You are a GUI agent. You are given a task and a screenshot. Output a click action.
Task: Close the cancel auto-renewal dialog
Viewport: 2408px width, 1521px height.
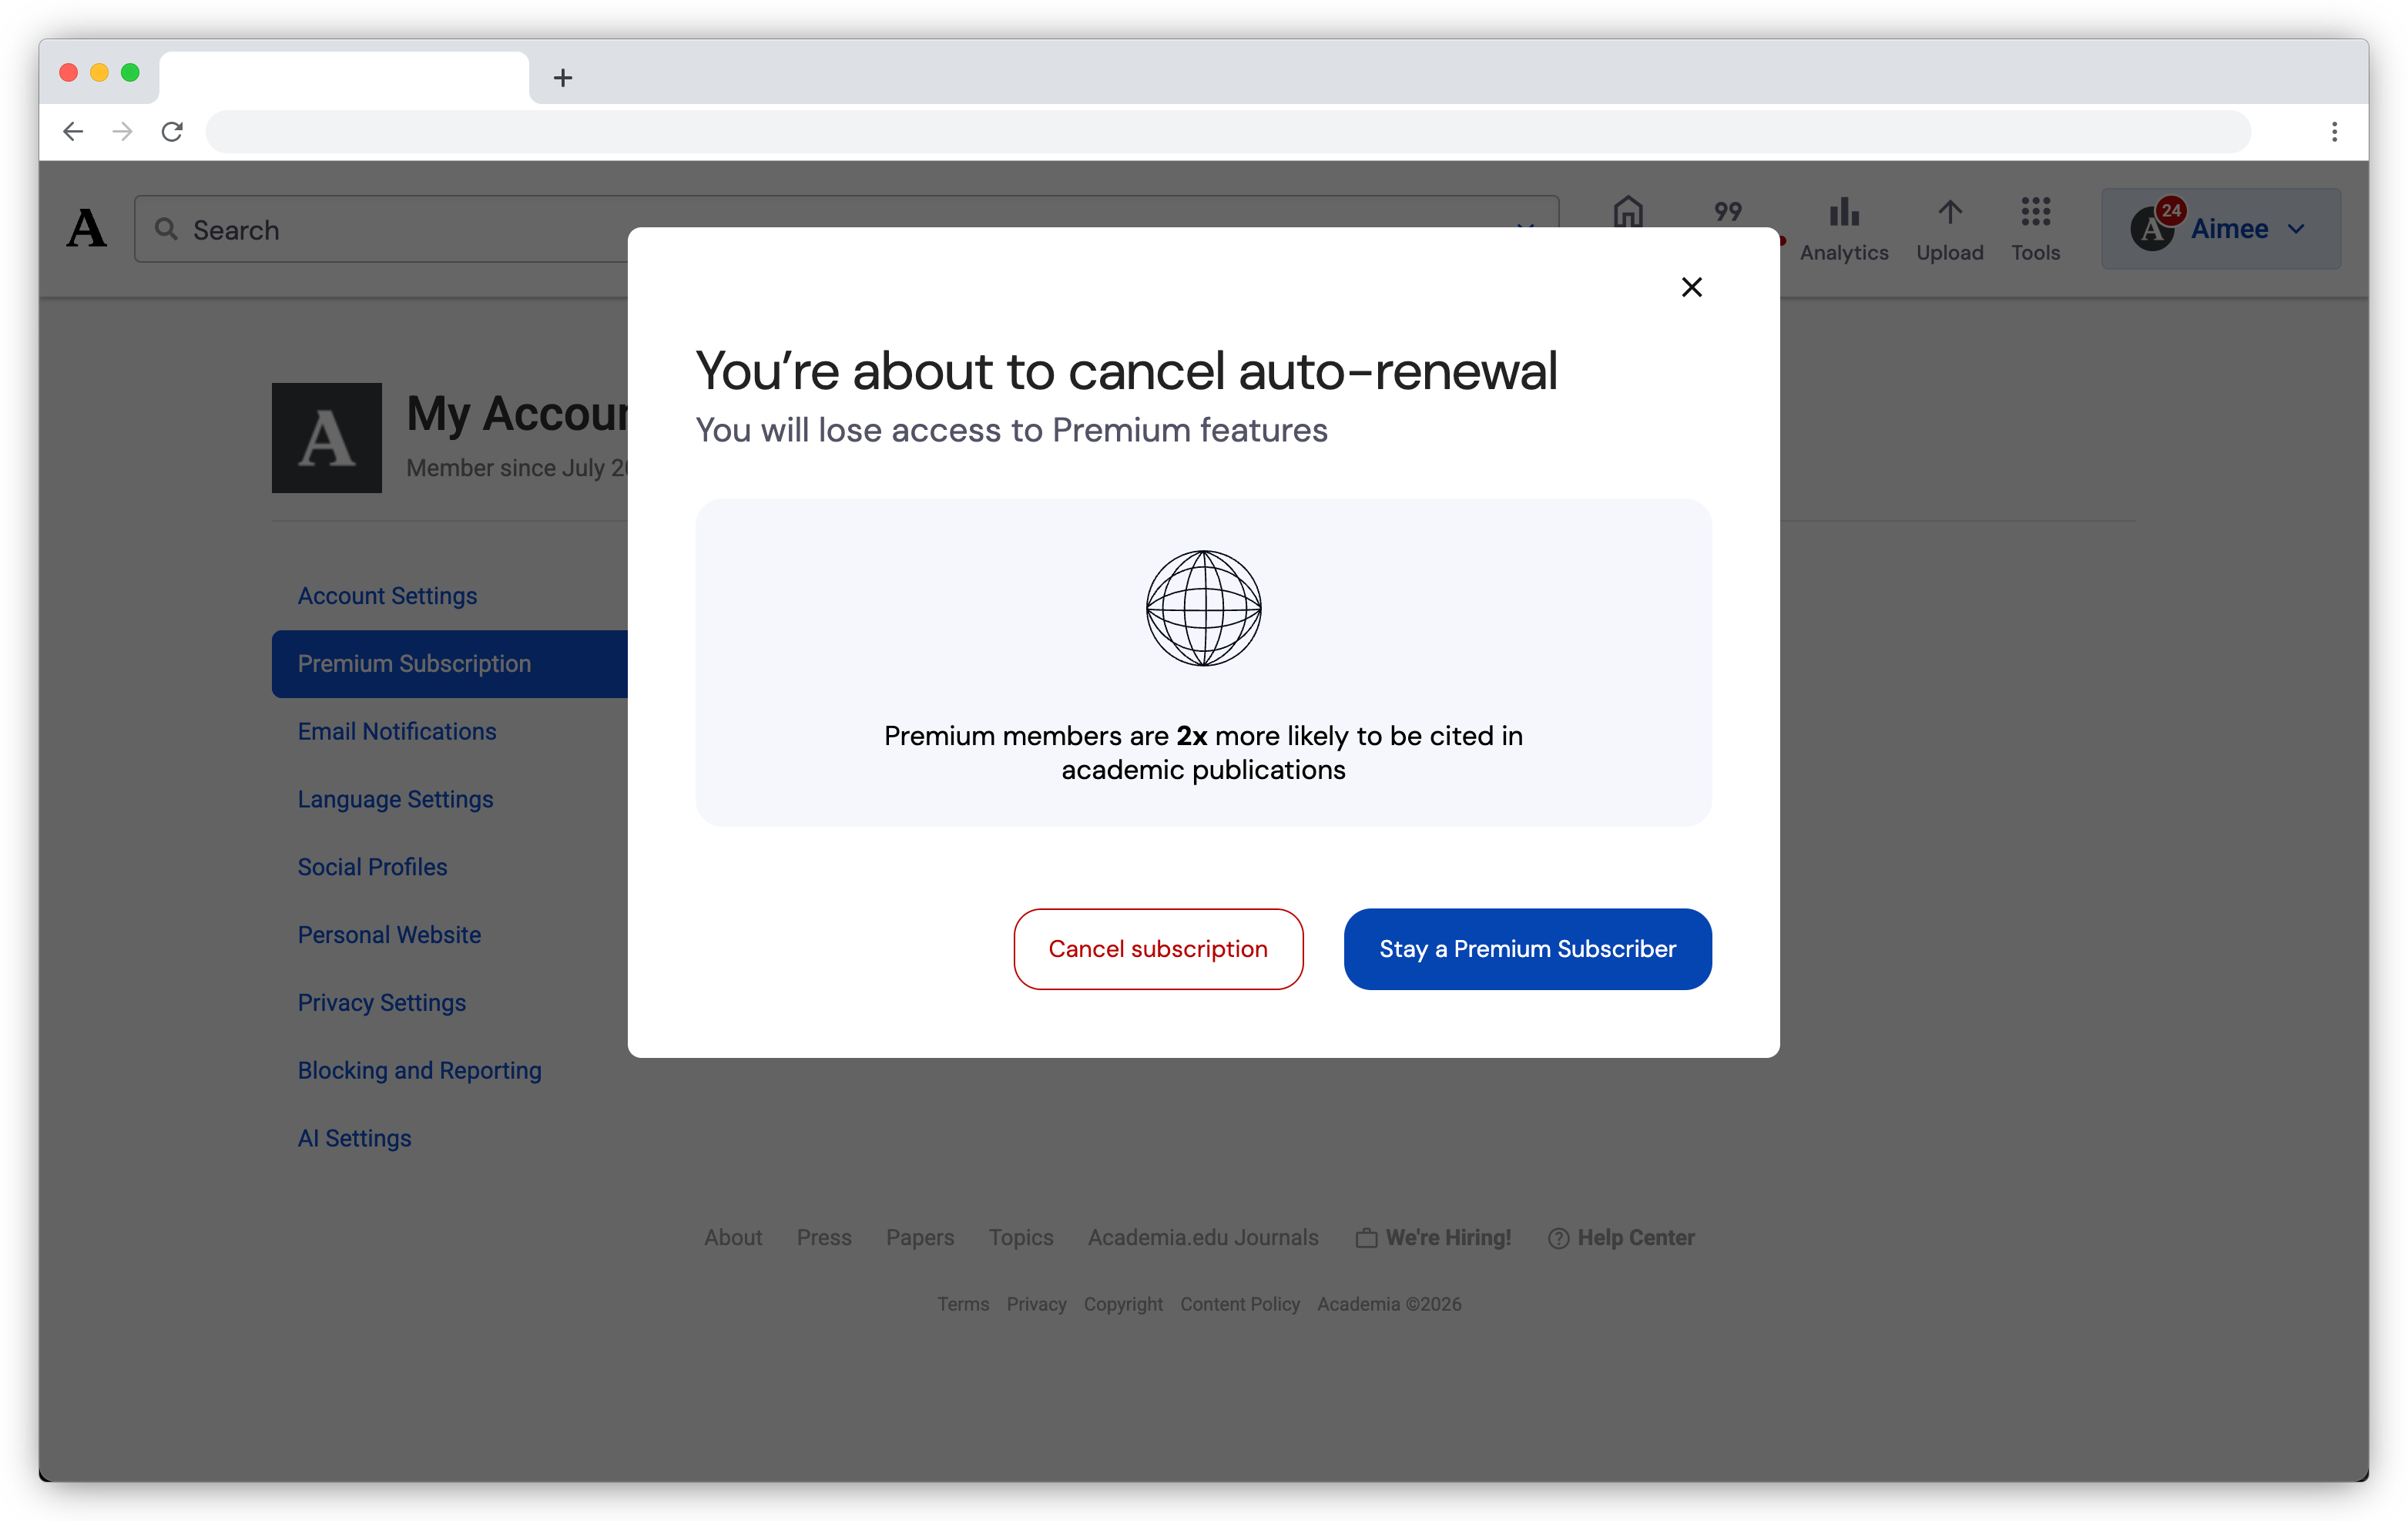click(x=1691, y=287)
